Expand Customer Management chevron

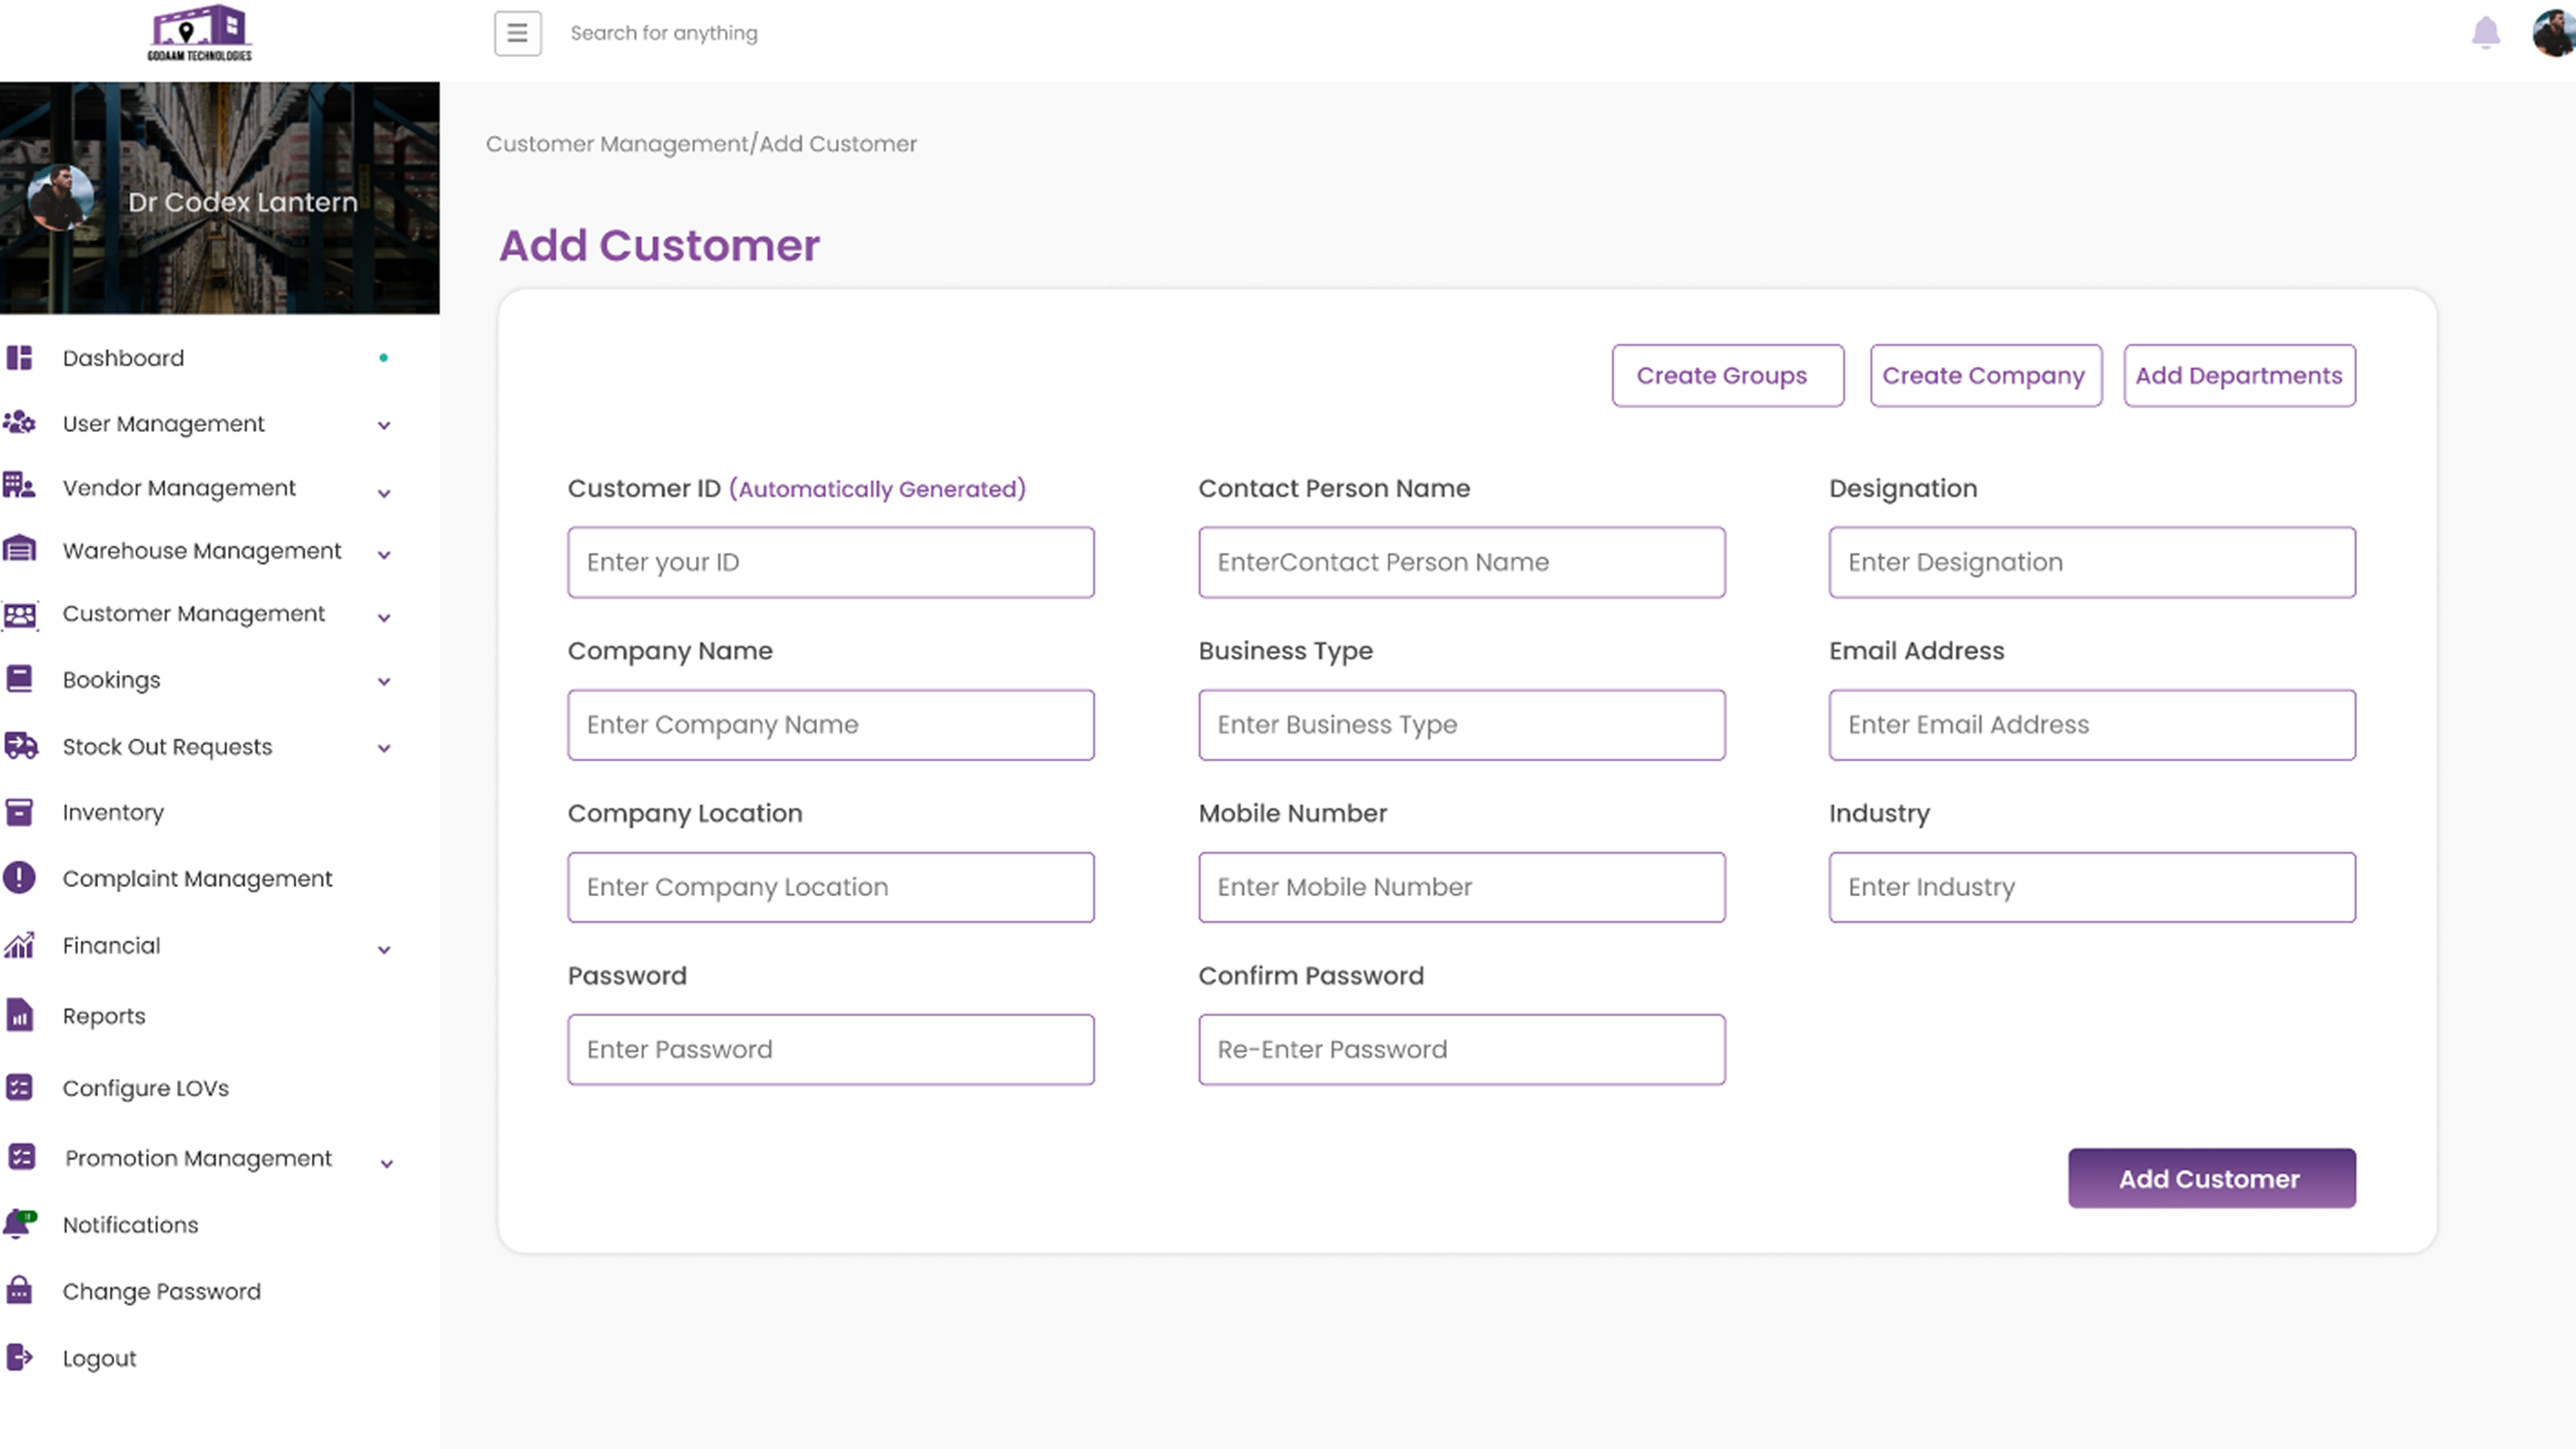[384, 617]
